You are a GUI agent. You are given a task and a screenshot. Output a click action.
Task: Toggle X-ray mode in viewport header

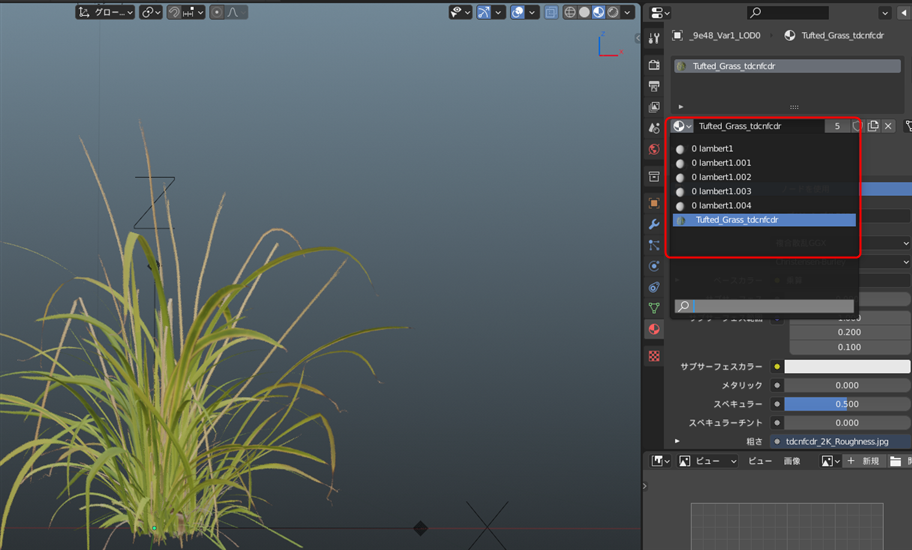(551, 12)
